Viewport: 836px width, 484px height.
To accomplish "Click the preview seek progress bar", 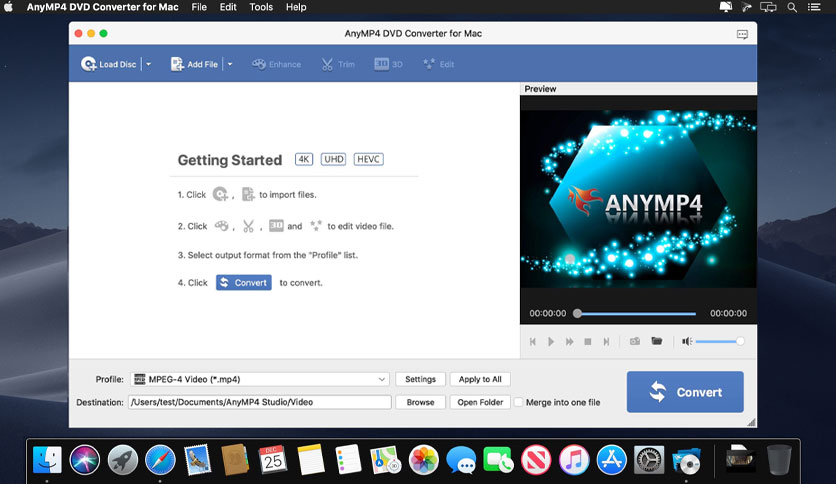I will click(636, 313).
